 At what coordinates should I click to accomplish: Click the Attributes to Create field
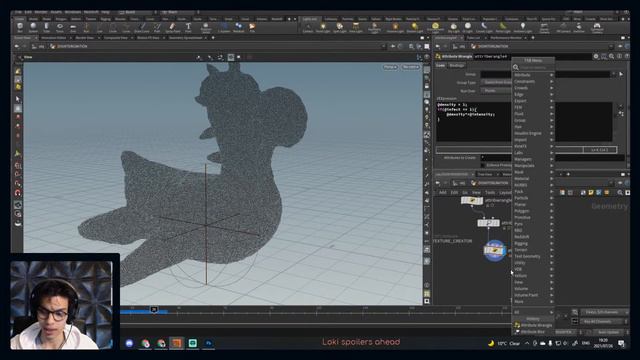[x=553, y=158]
